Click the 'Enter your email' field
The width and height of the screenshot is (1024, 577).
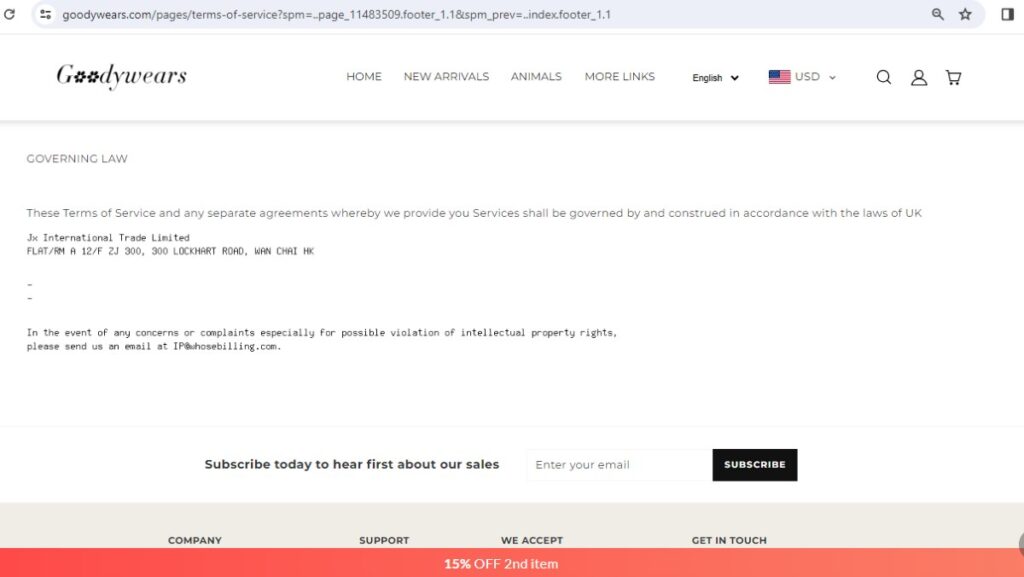pyautogui.click(x=617, y=464)
